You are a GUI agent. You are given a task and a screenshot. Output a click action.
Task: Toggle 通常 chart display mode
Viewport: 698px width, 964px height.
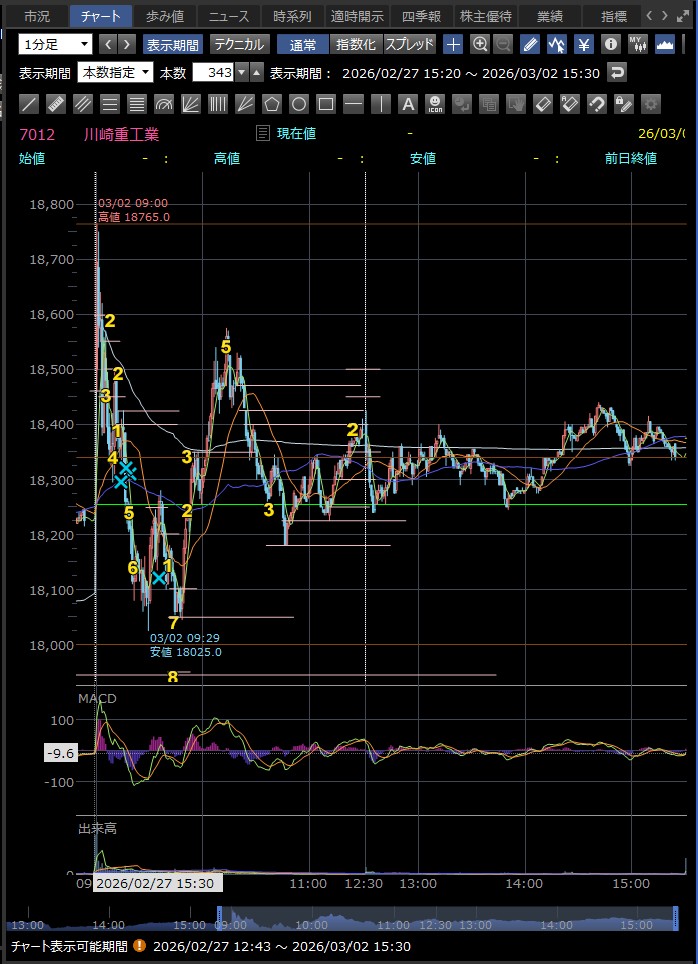coord(303,44)
